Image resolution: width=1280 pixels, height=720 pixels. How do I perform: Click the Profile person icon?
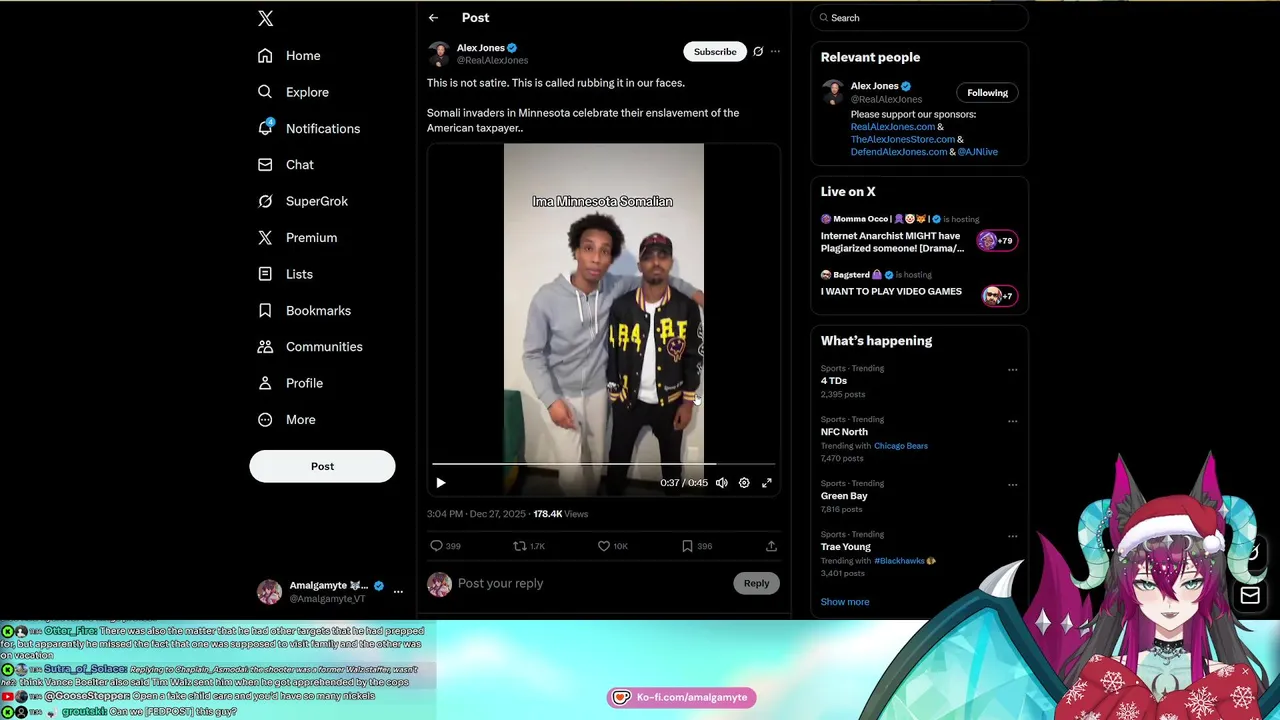click(x=265, y=383)
